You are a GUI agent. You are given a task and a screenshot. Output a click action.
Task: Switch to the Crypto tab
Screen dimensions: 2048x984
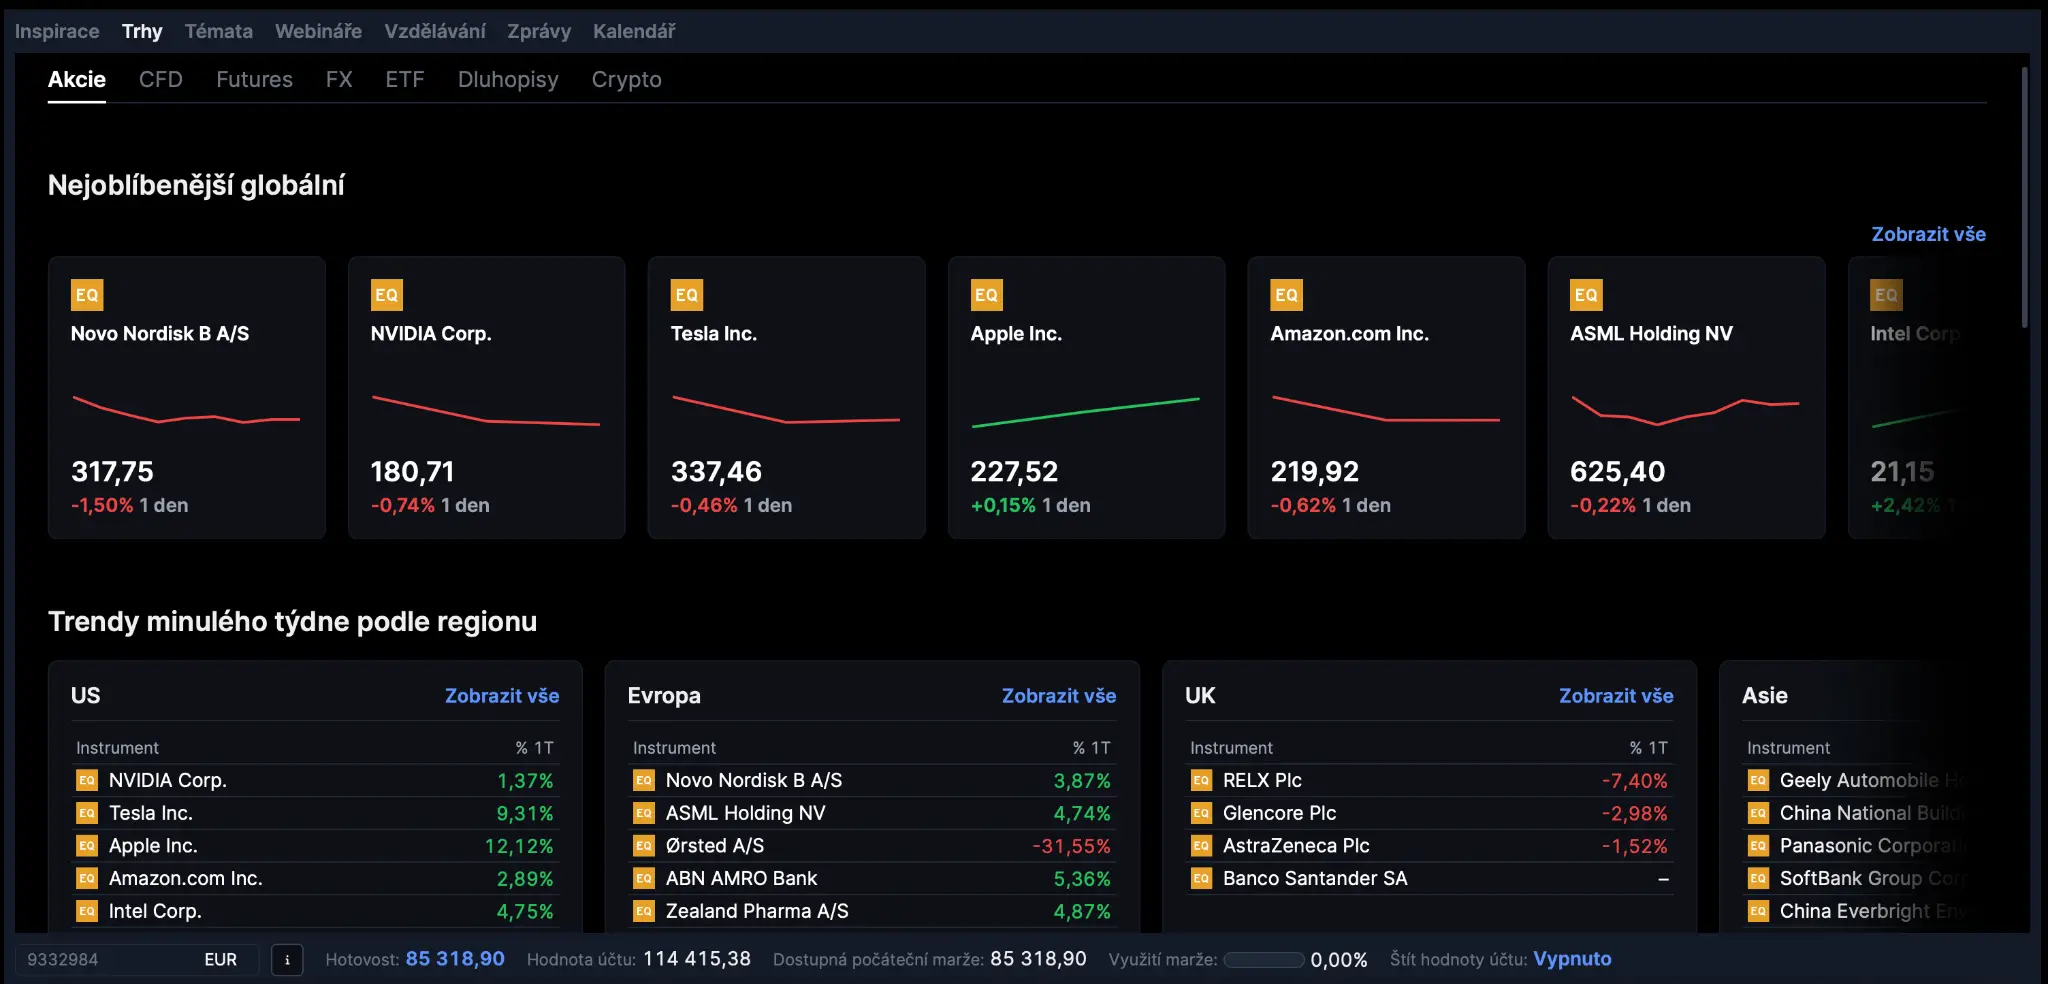(626, 80)
